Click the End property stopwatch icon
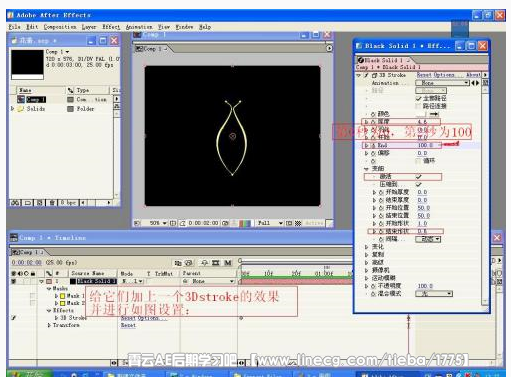Viewport: 511px width, 377px height. pos(373,145)
